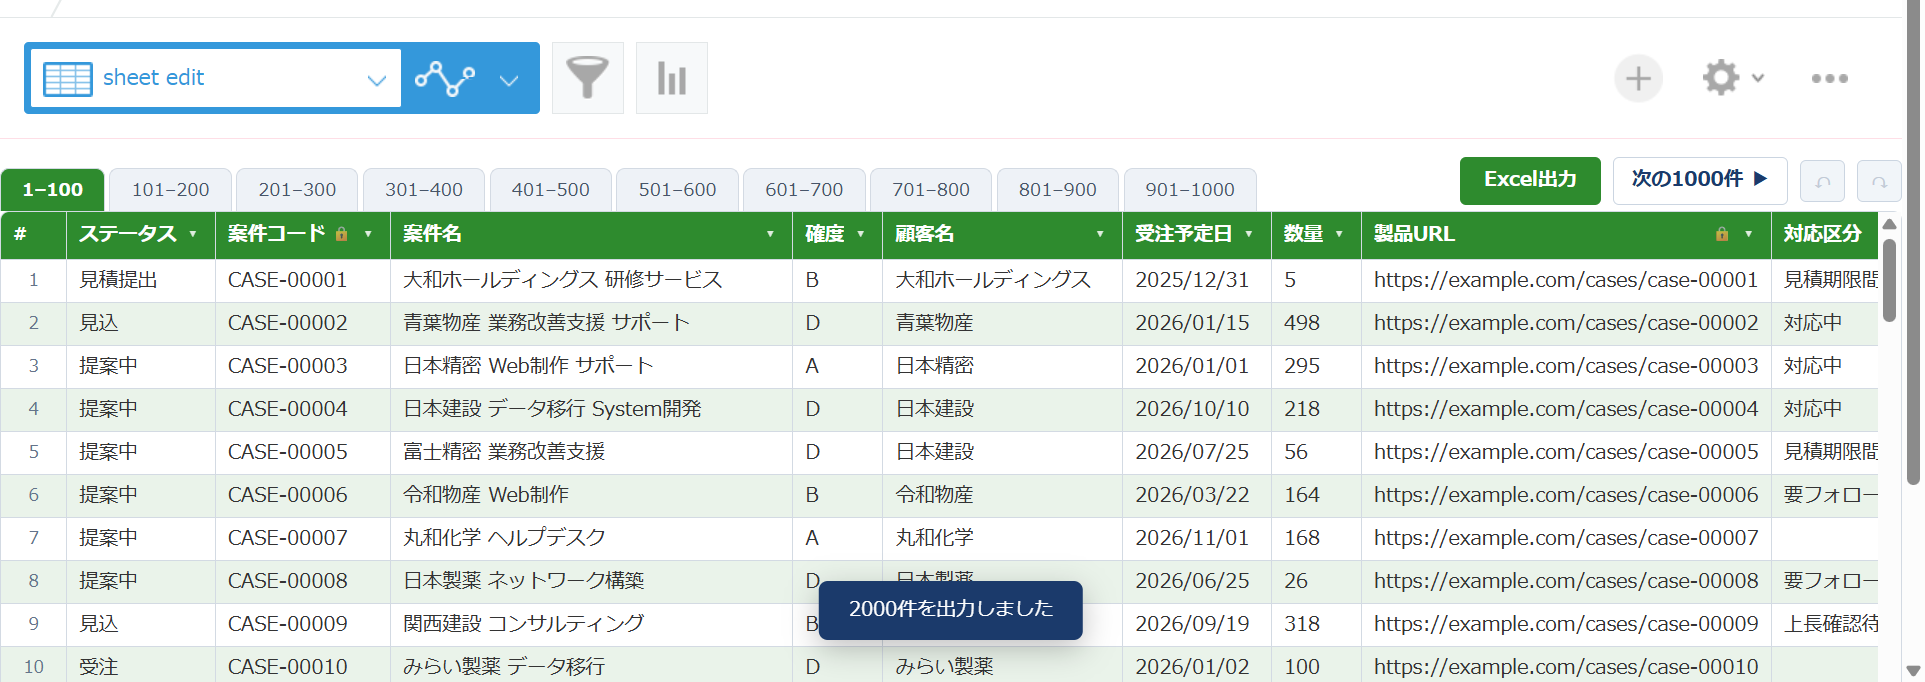The height and width of the screenshot is (682, 1925).
Task: Select the 1-100 page tab
Action: pos(53,190)
